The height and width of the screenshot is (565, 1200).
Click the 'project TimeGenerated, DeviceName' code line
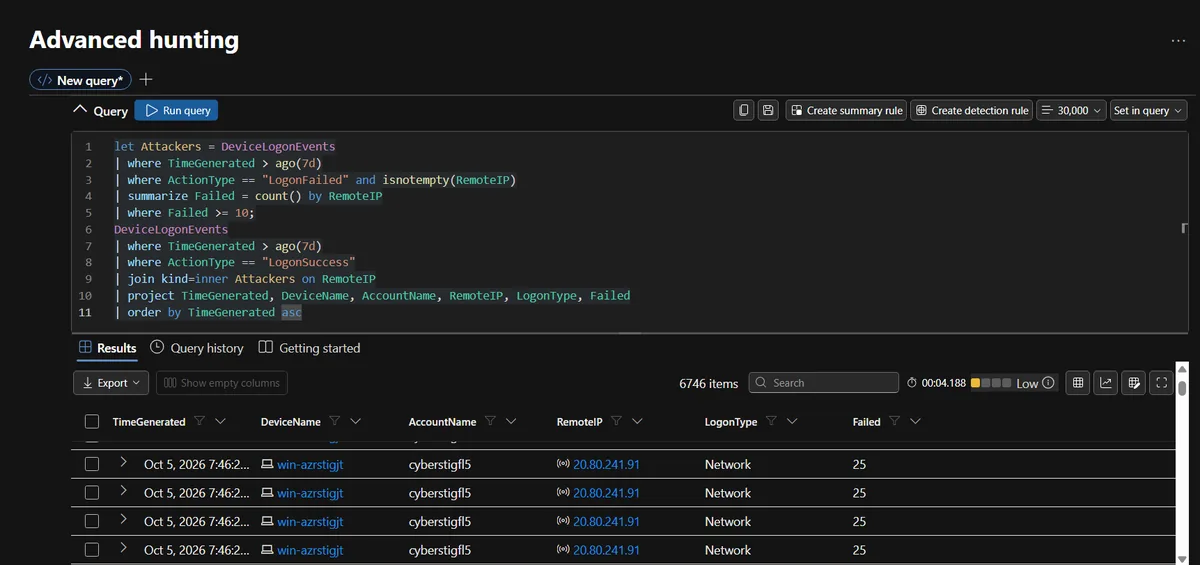(x=372, y=296)
